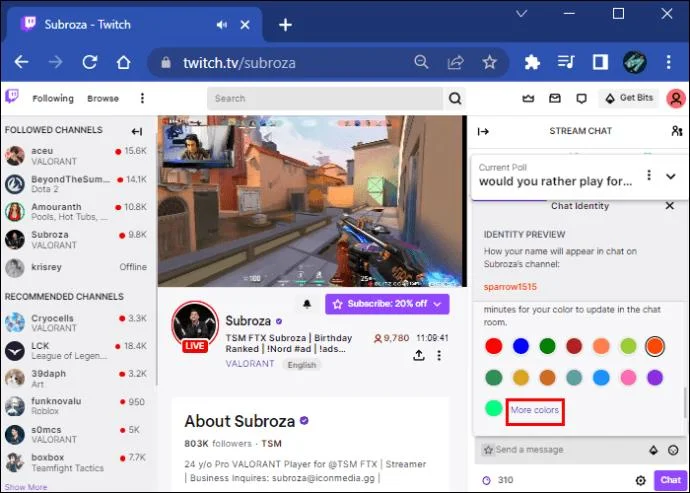Open the user profile avatar menu
690x493 pixels.
pyautogui.click(x=675, y=98)
